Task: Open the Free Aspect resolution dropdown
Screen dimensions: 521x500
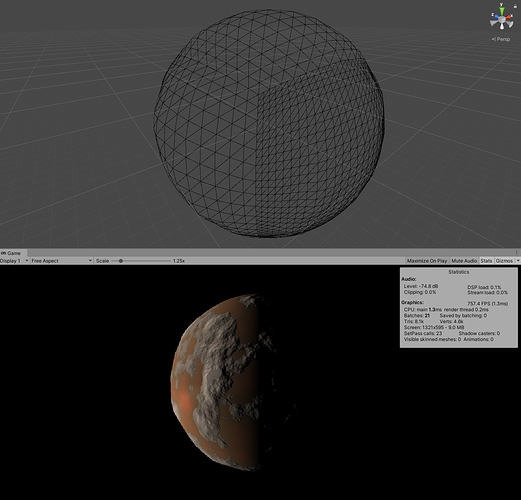Action: click(x=61, y=261)
